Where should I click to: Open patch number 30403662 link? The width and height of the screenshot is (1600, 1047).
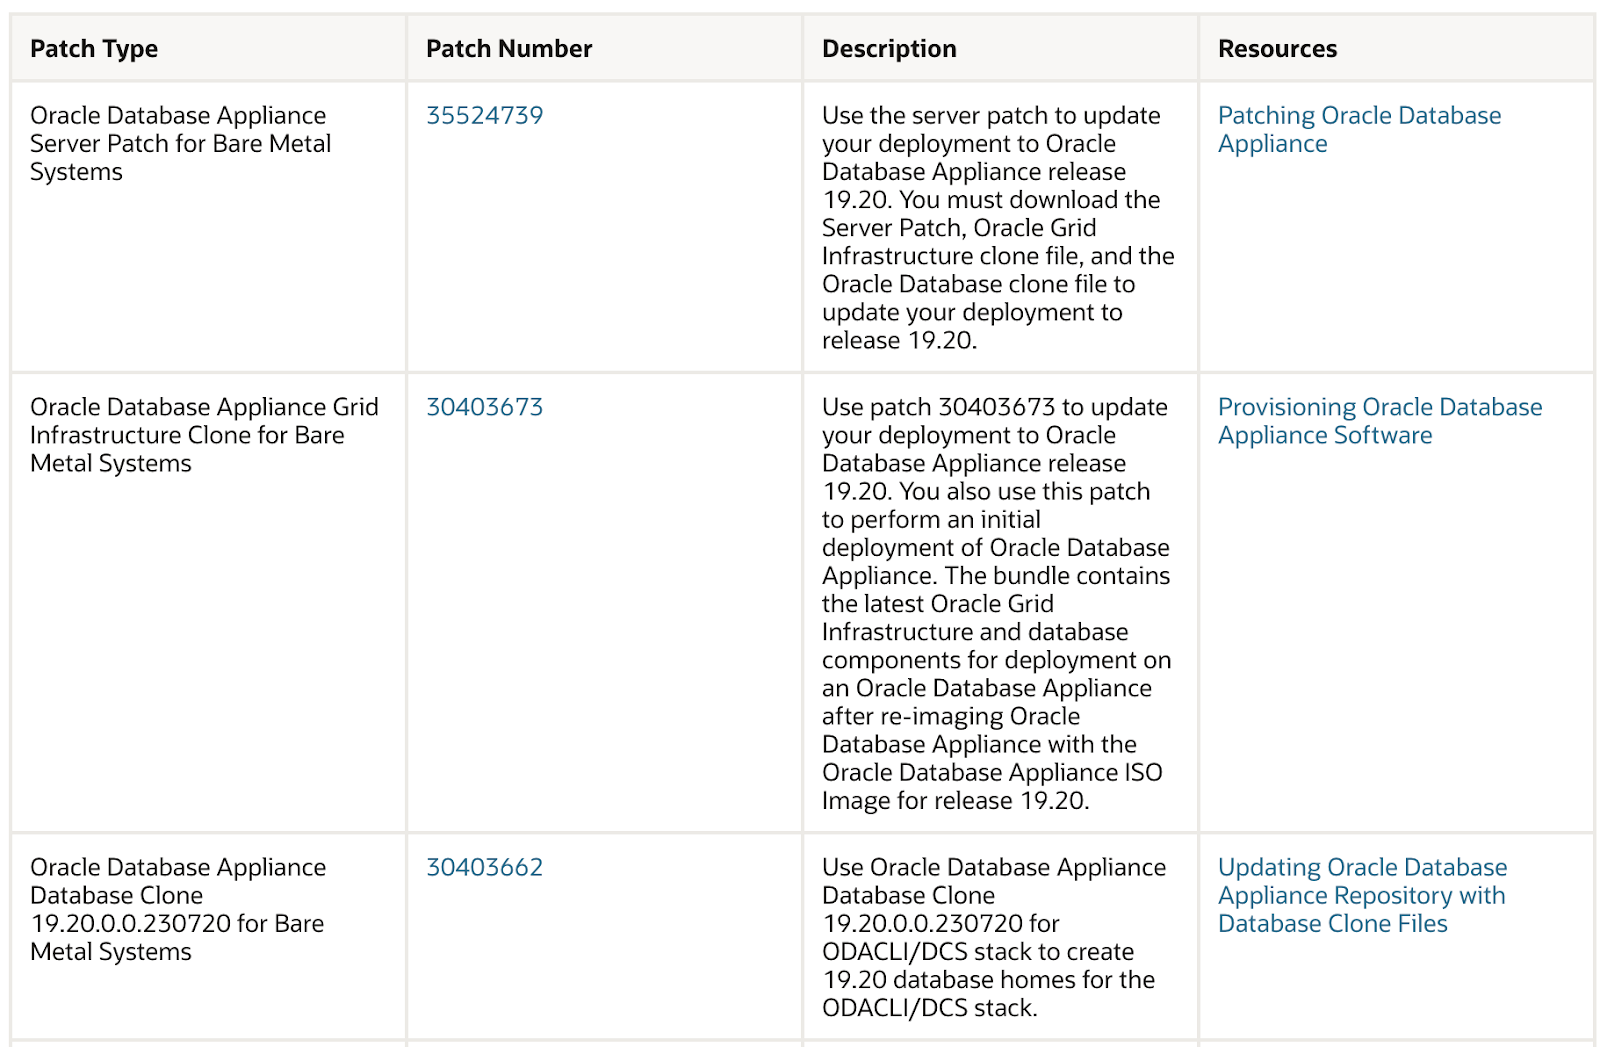pos(484,868)
